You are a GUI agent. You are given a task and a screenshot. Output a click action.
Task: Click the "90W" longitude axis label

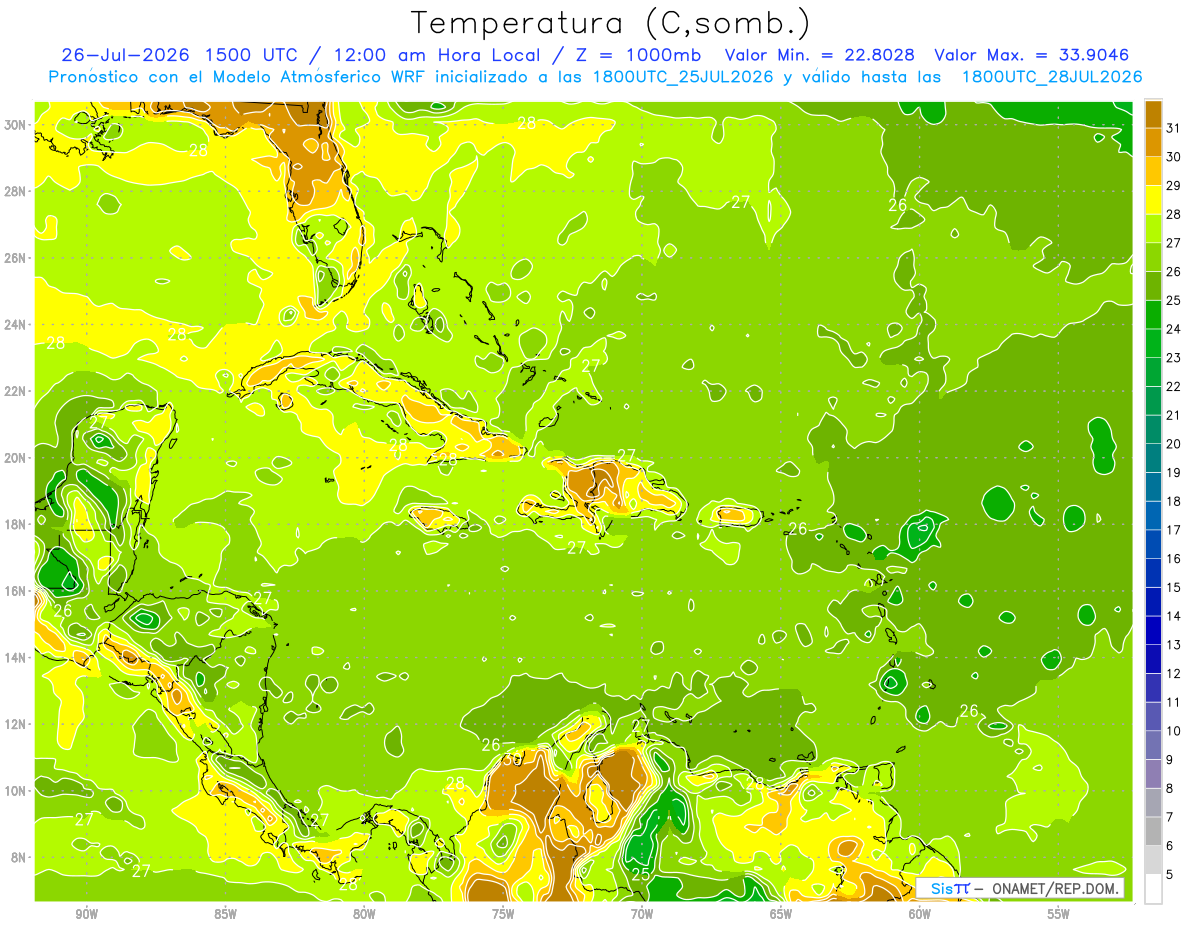pos(86,913)
